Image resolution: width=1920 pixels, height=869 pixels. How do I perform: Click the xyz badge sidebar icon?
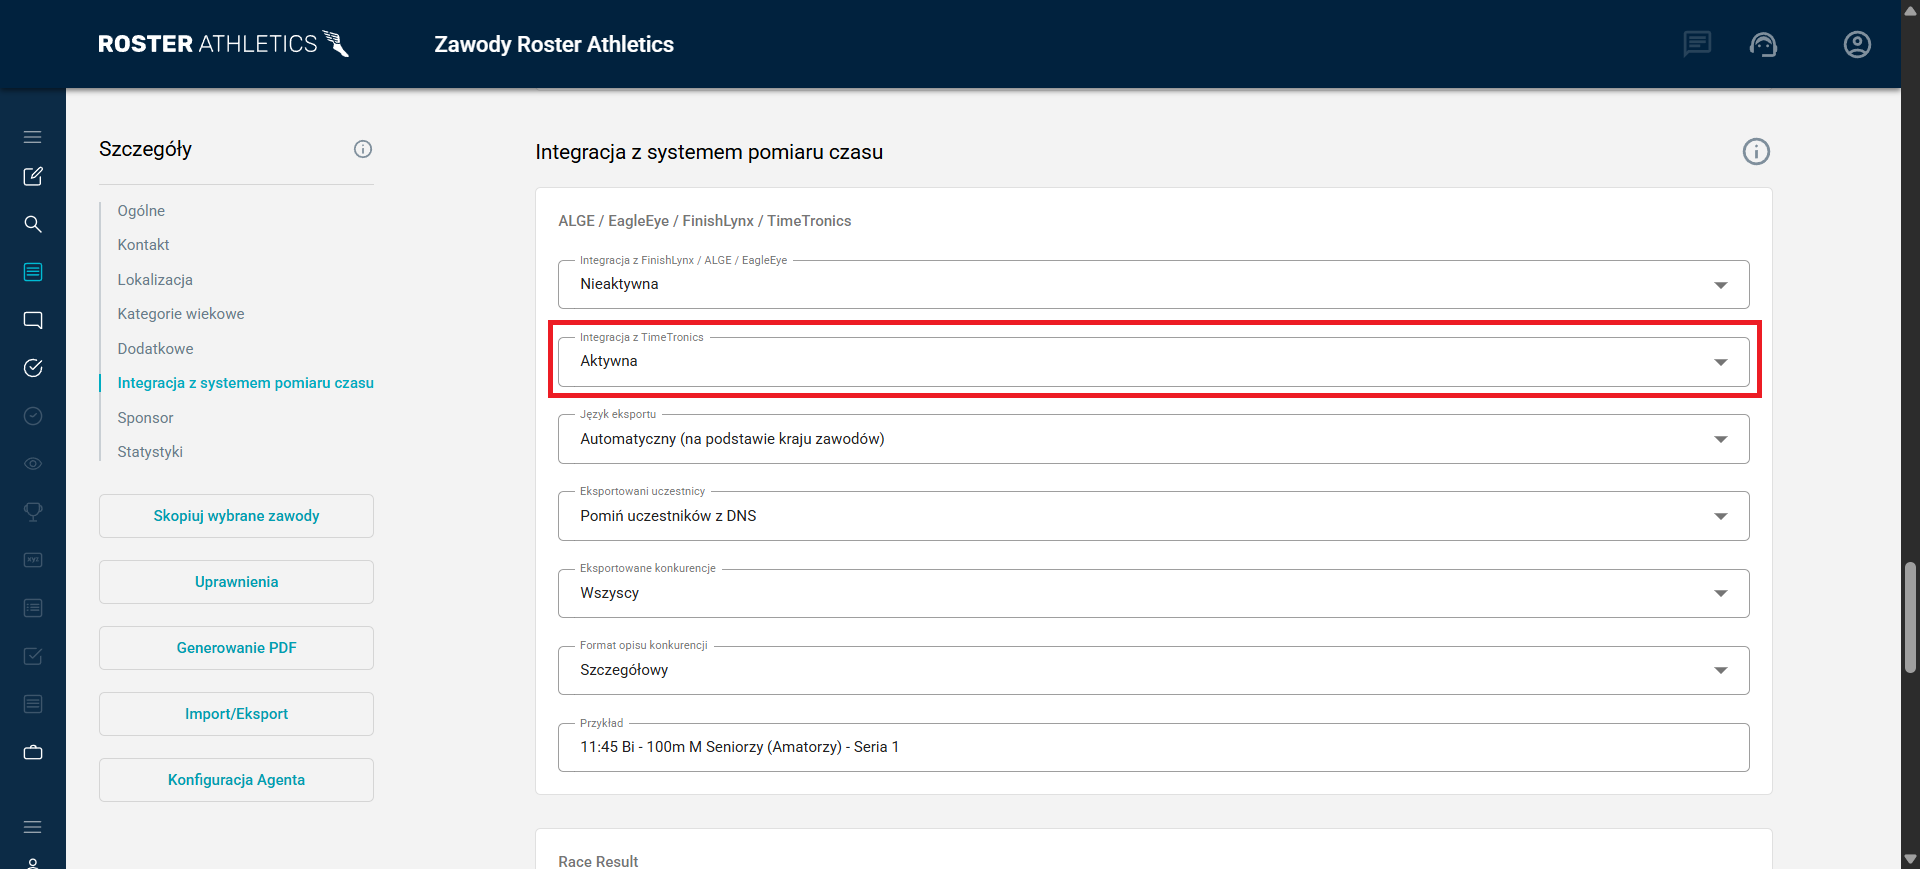pos(33,560)
